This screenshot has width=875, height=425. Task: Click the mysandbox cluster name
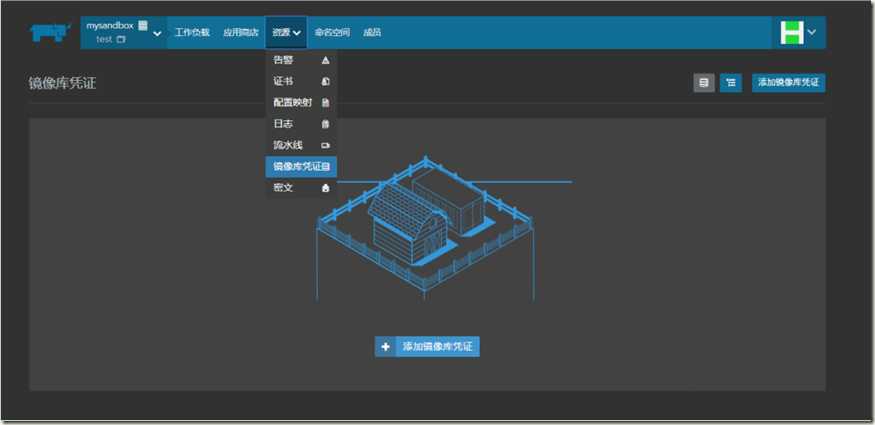(110, 26)
